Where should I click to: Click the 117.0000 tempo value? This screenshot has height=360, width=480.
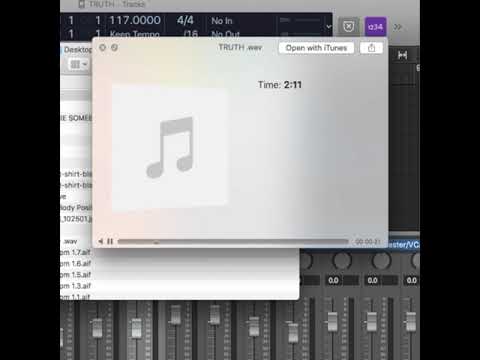point(135,20)
